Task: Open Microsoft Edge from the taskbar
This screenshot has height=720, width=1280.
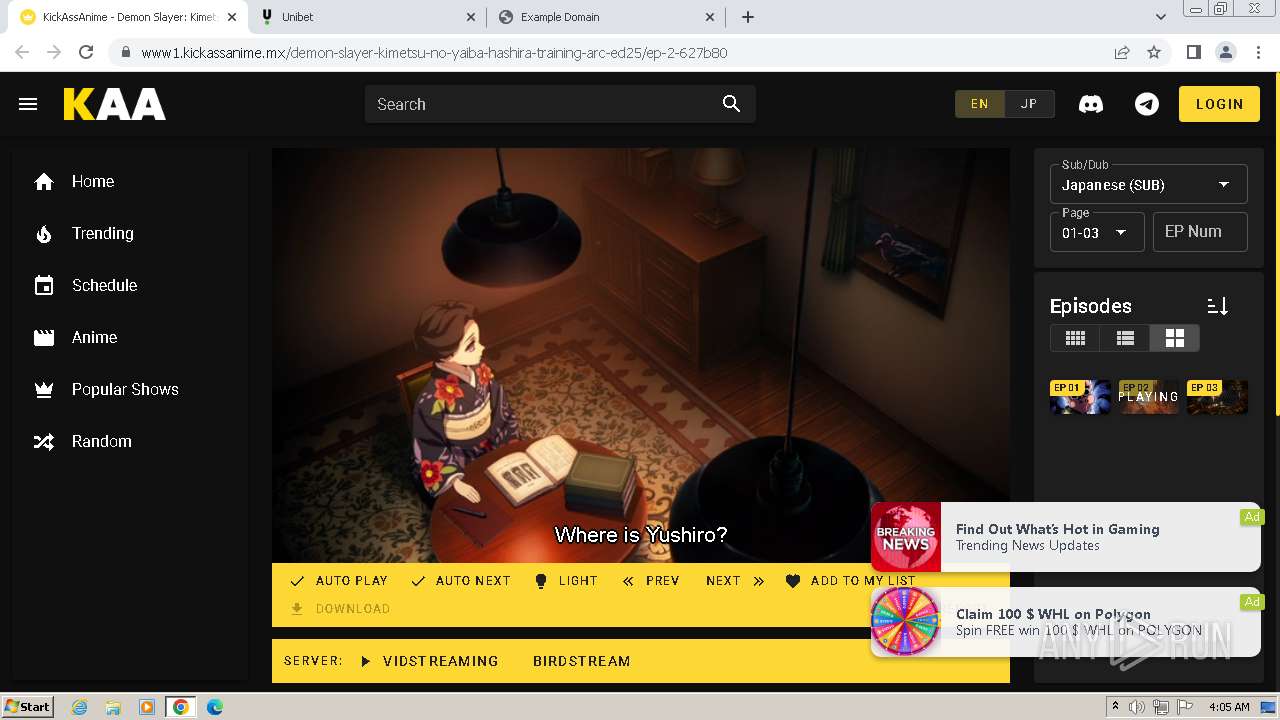Action: 214,707
